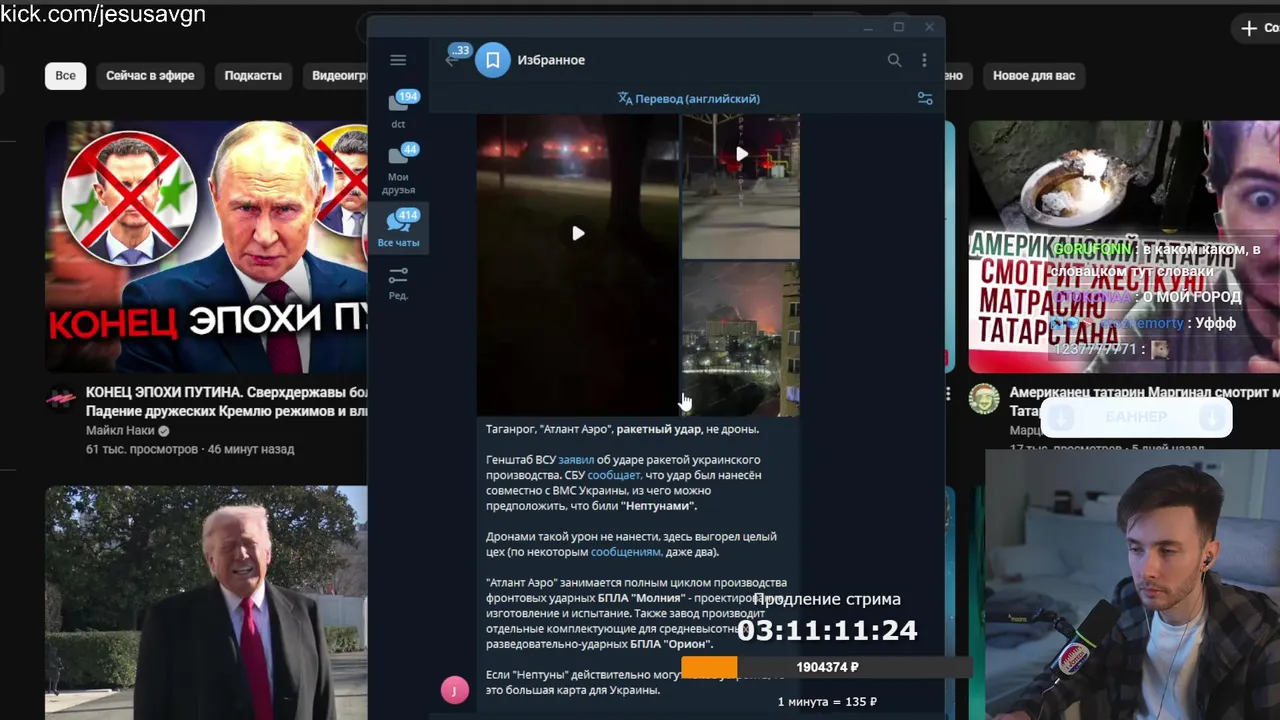This screenshot has height=720, width=1280.
Task: Open the Ред. folder edit option
Action: coord(398,283)
